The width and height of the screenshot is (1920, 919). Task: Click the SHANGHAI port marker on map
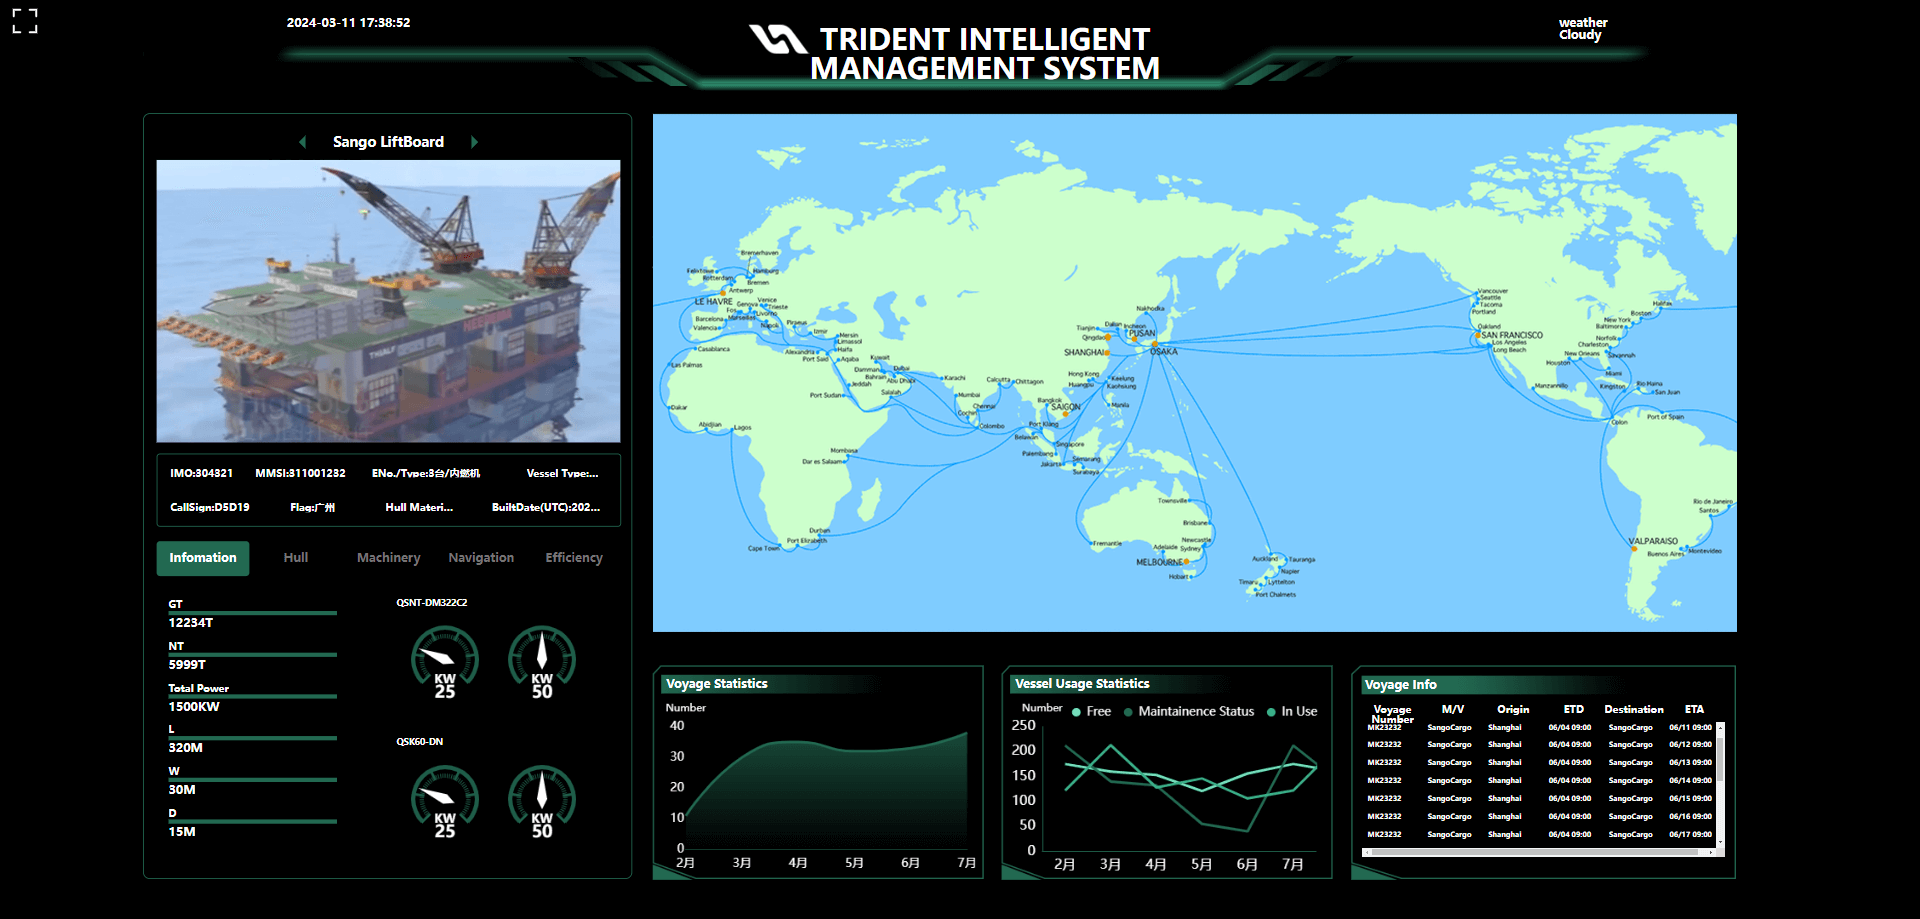[x=1107, y=352]
